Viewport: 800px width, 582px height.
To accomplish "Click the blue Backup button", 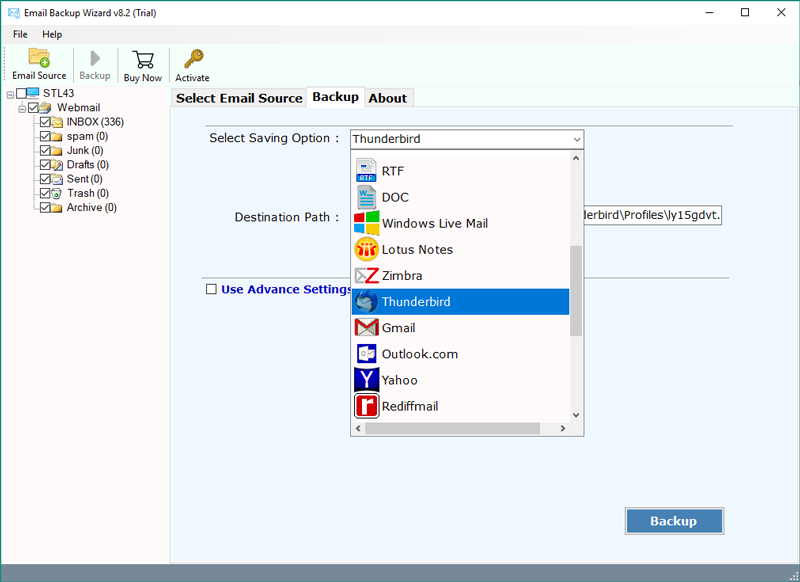I will pyautogui.click(x=674, y=521).
